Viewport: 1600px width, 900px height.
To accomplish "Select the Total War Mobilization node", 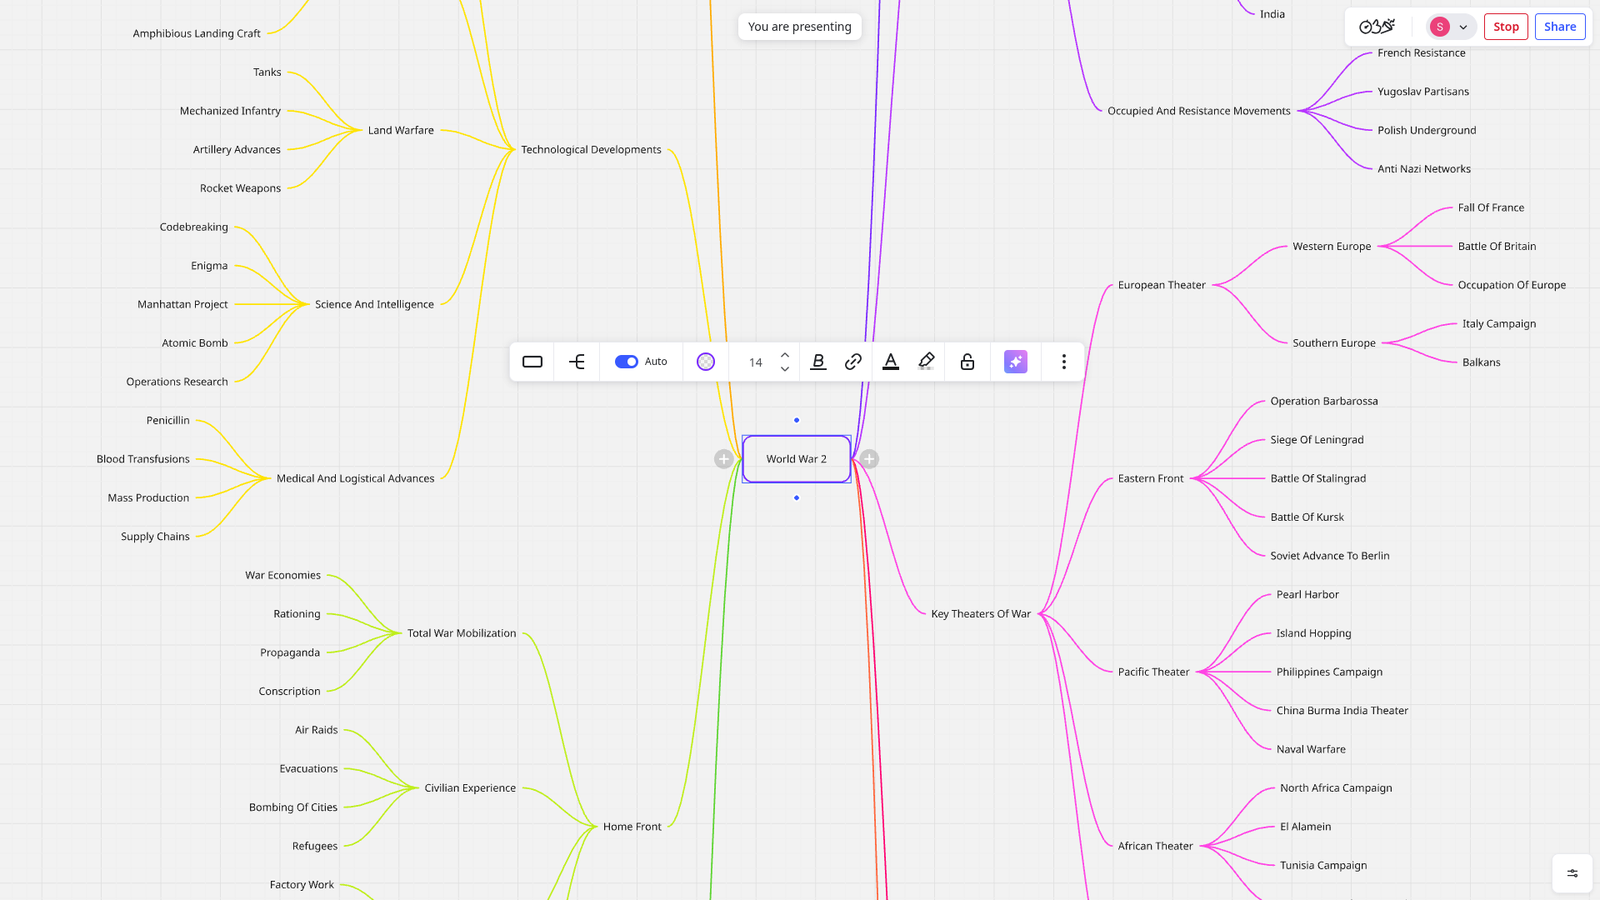I will coord(462,633).
